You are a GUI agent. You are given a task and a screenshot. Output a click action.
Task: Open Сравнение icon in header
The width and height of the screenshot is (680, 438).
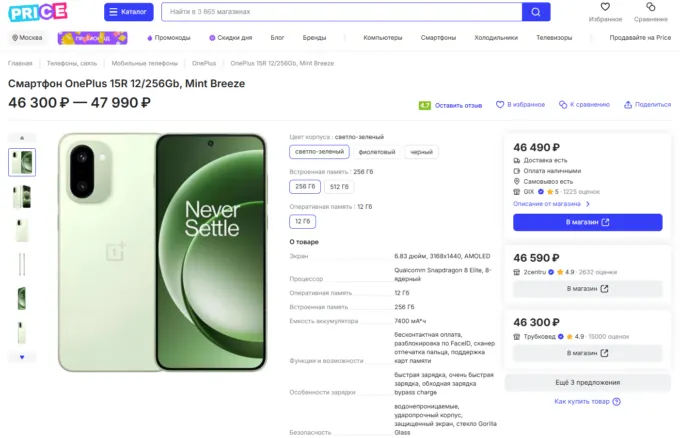pos(650,7)
